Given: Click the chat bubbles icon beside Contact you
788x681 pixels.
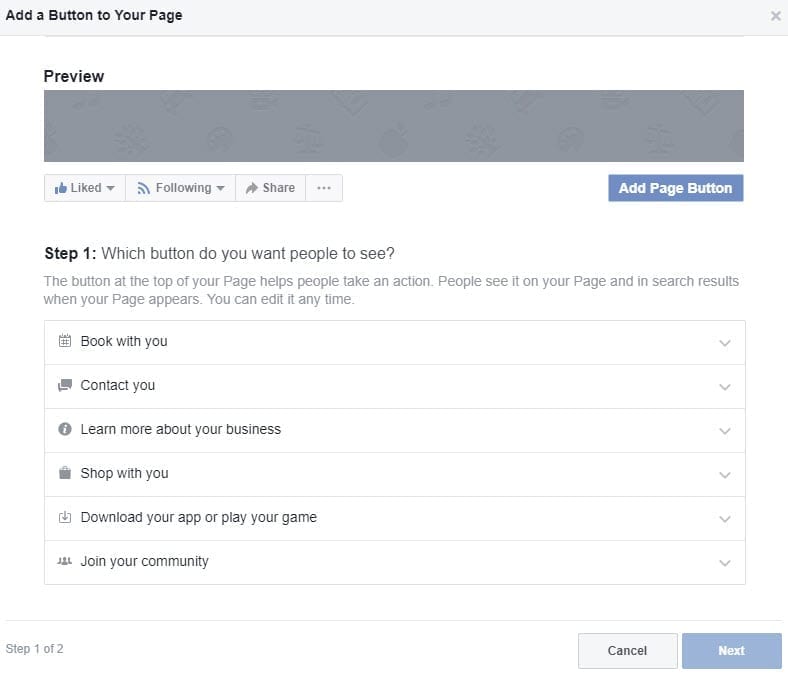Looking at the screenshot, I should point(65,385).
